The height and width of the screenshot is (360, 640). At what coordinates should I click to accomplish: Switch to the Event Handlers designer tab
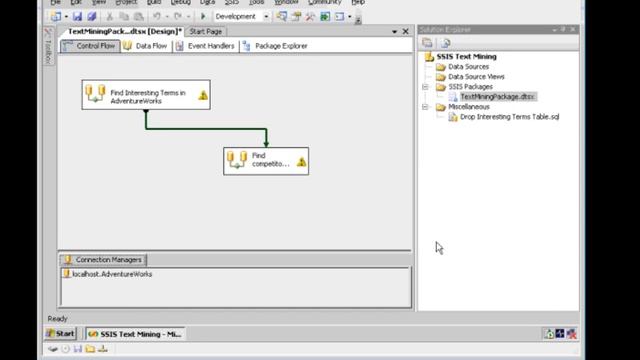click(x=205, y=46)
